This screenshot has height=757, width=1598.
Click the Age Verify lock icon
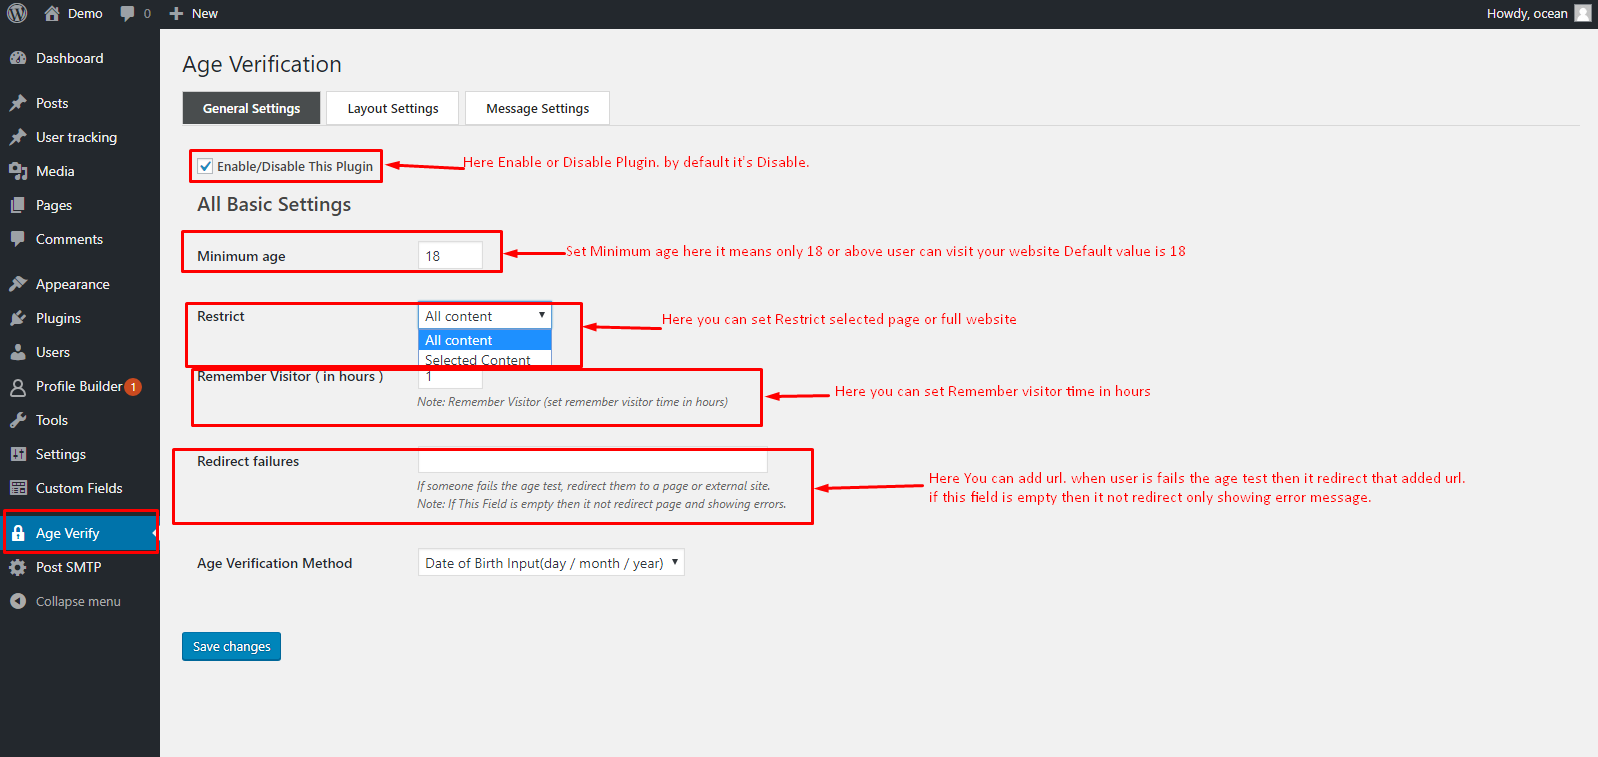click(18, 533)
